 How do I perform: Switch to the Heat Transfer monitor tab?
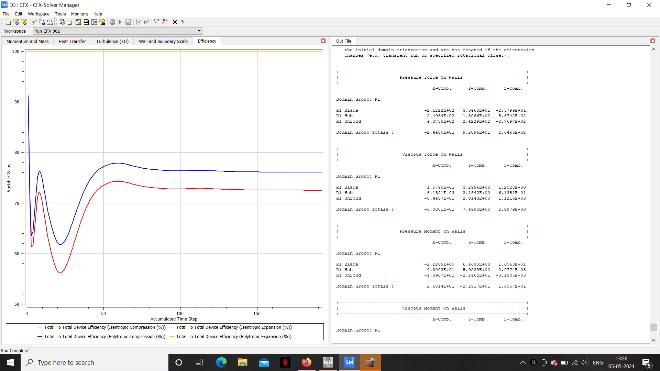pos(72,41)
